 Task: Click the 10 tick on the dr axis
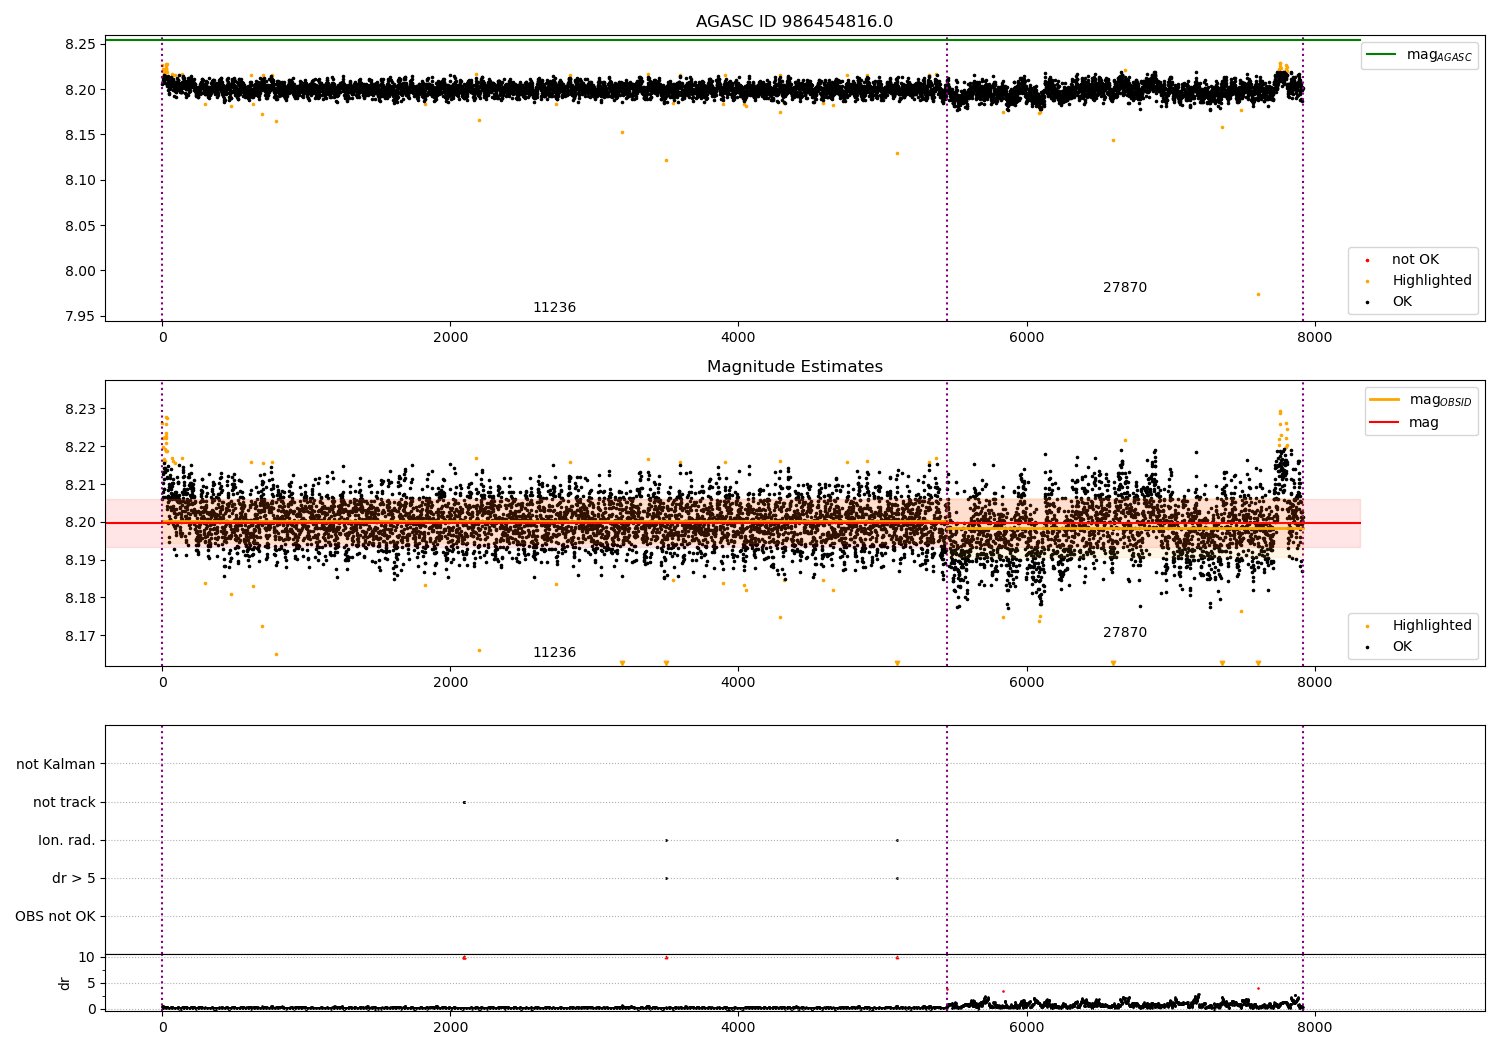click(x=87, y=957)
